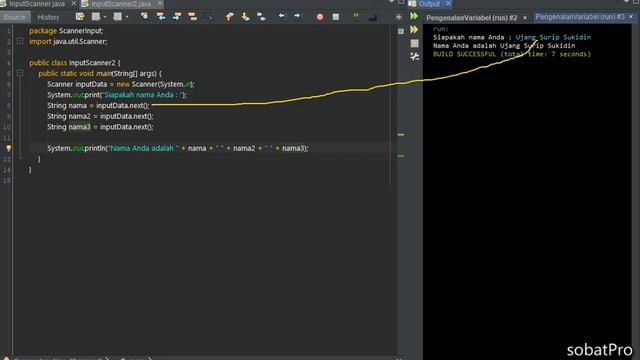Click the System.out.print 'Siapakah nama Anda' line
The image size is (640, 360).
(117, 95)
